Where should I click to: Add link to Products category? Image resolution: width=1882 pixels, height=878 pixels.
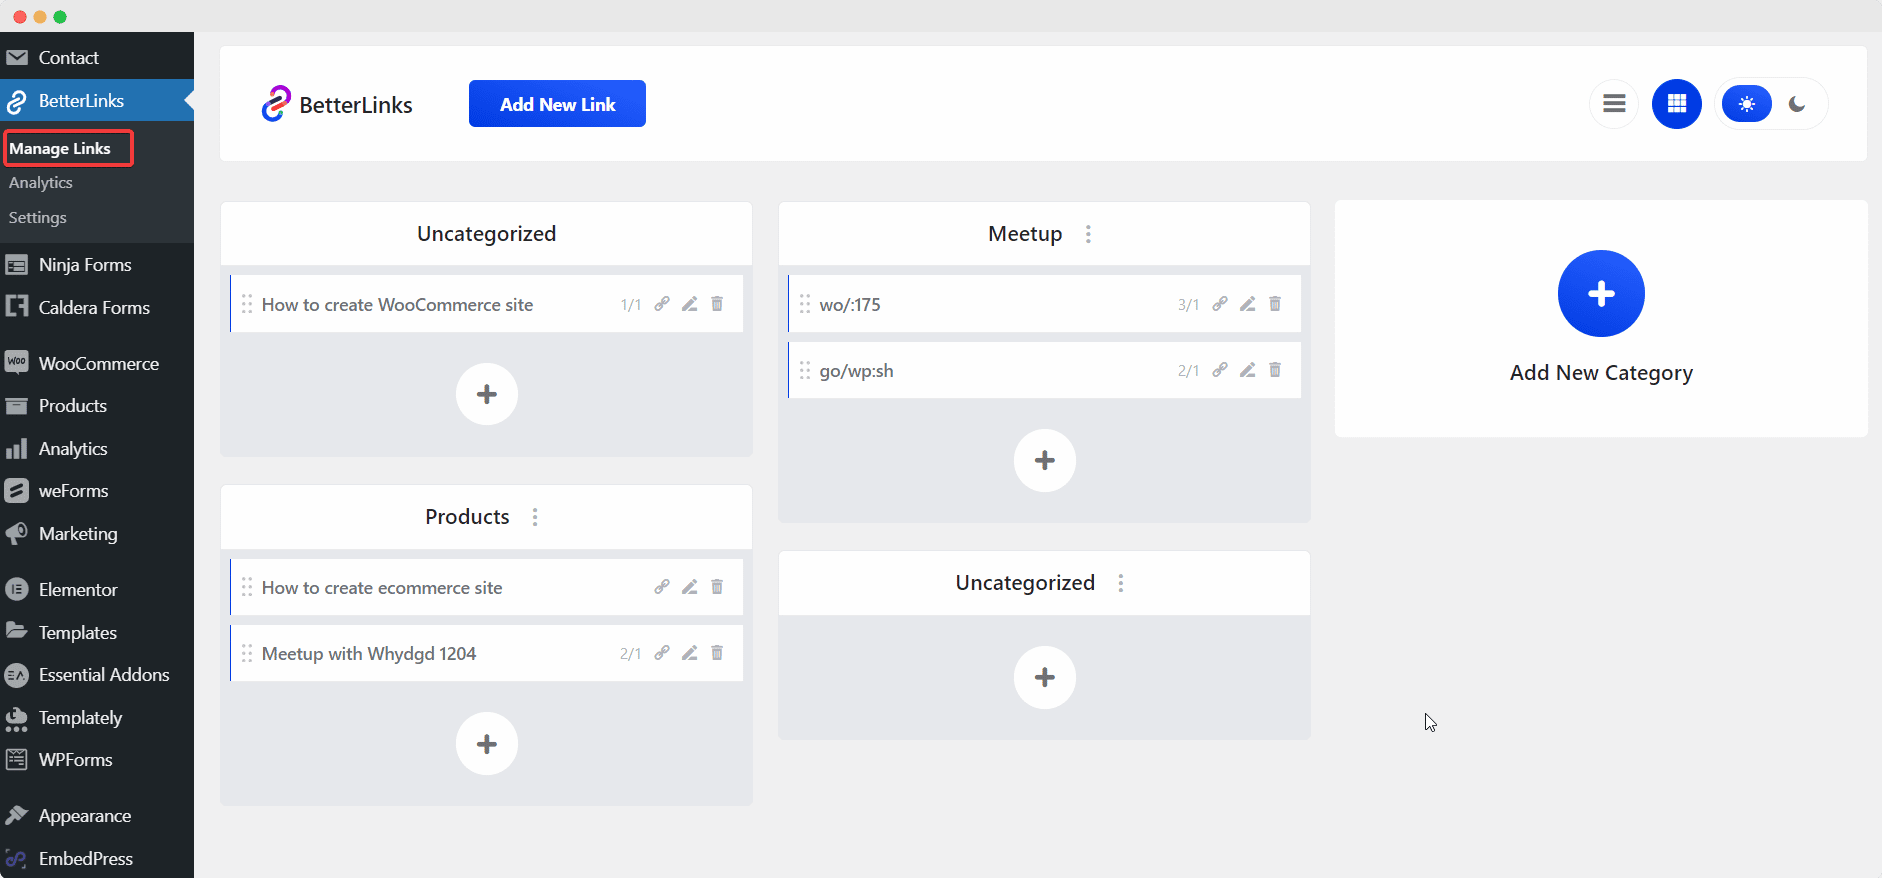[487, 743]
